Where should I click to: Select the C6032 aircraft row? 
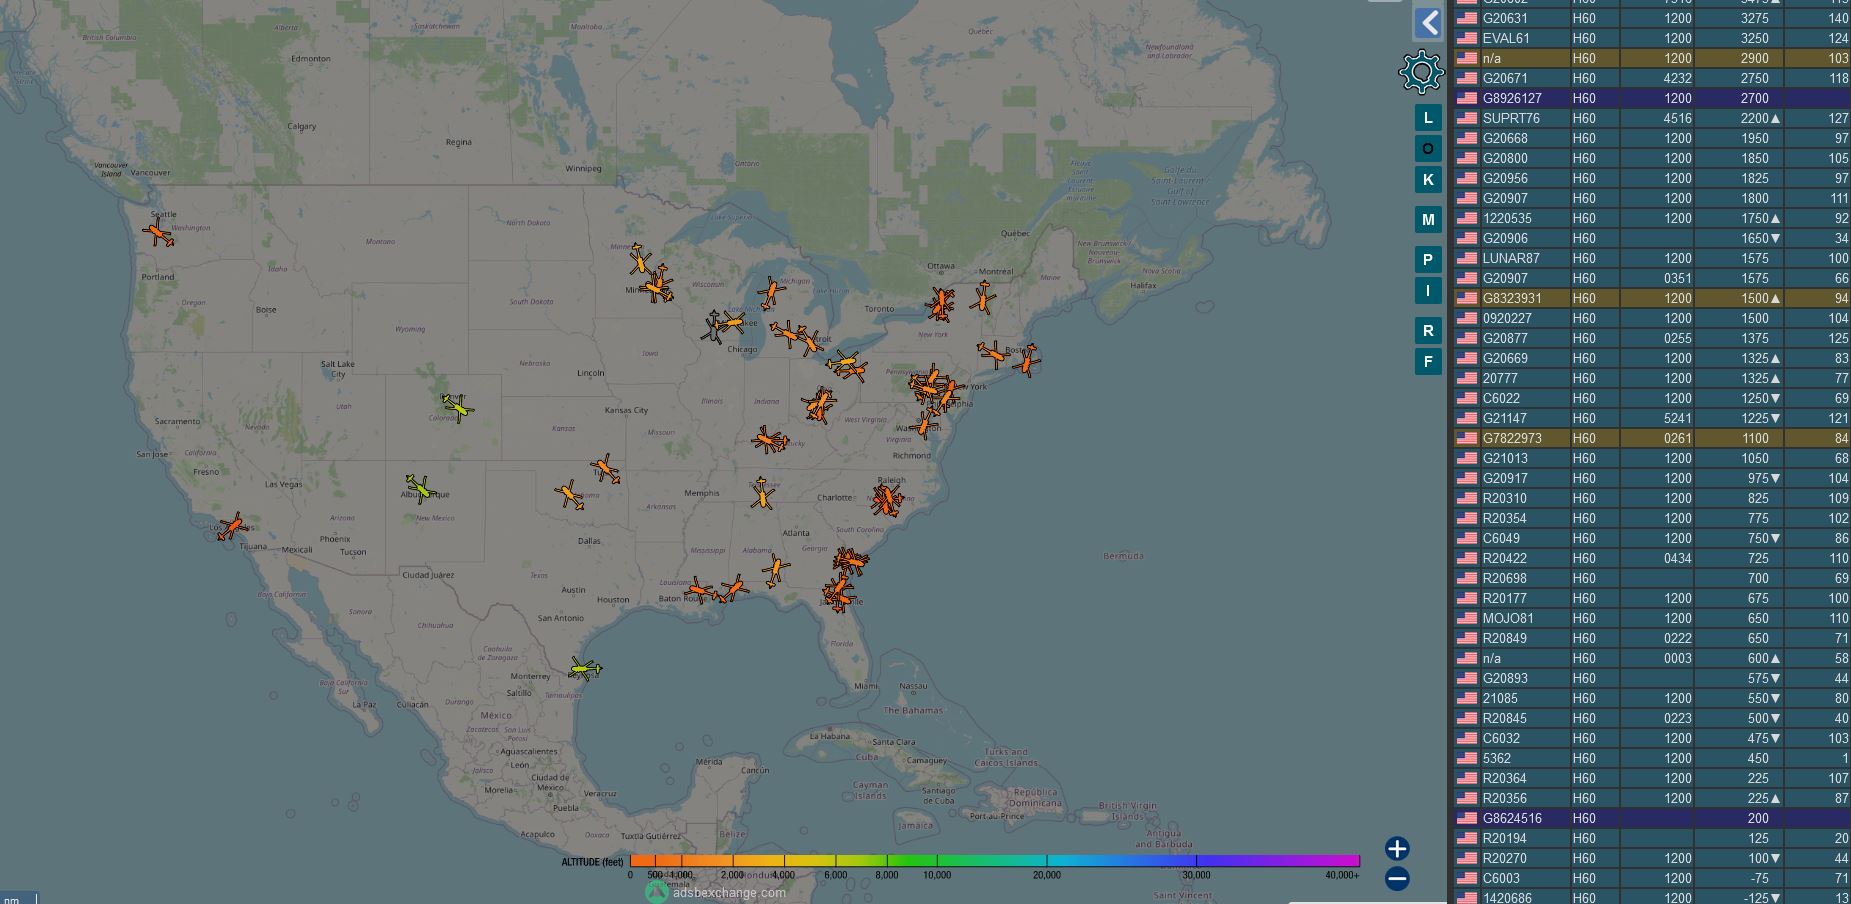[x=1652, y=738]
